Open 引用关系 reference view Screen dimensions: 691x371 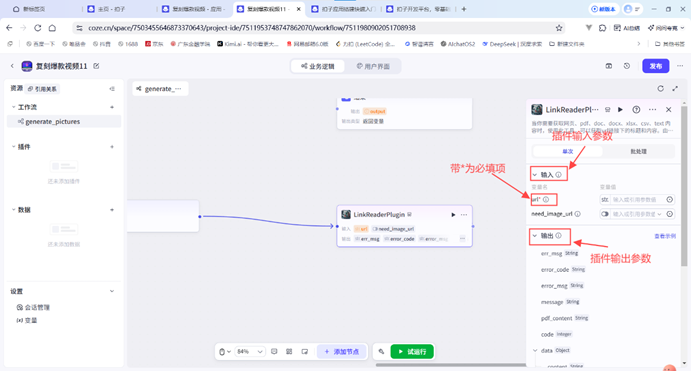42,89
